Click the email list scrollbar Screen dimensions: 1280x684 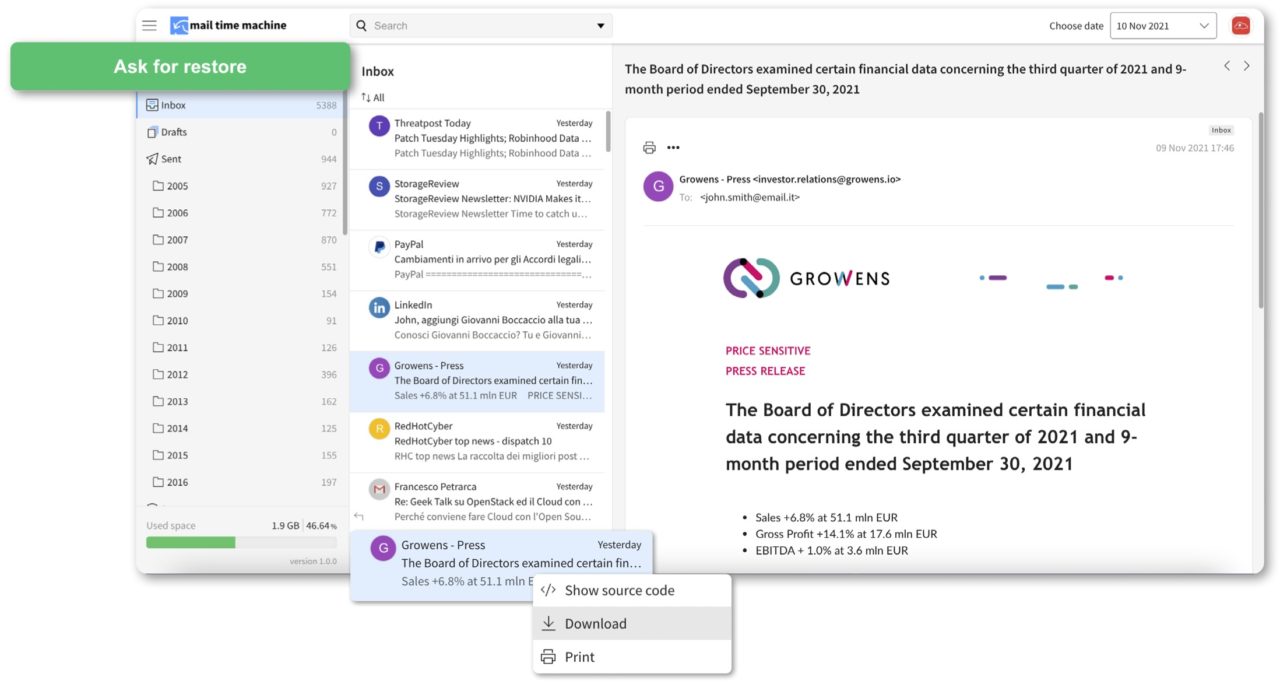pos(608,131)
